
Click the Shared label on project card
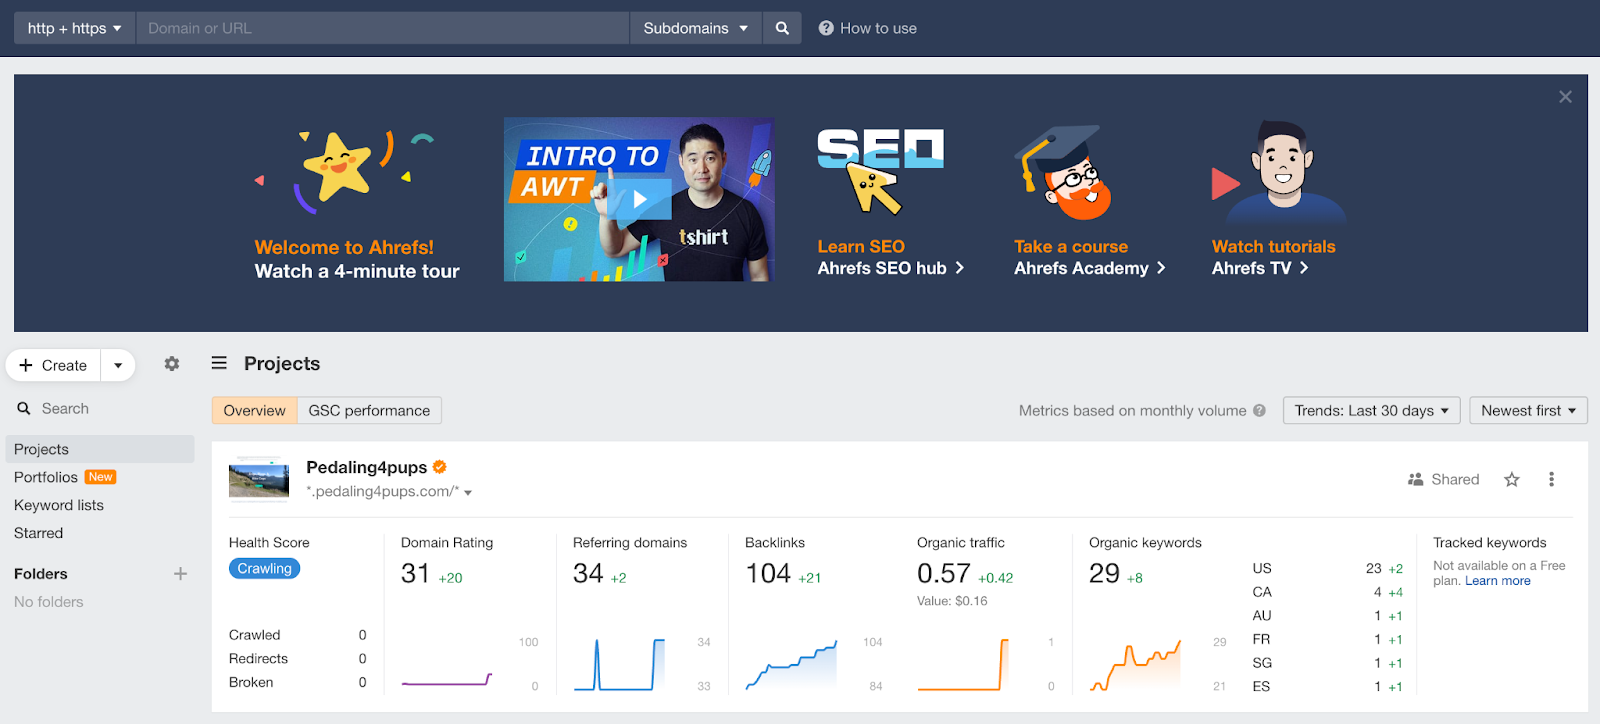click(x=1455, y=480)
